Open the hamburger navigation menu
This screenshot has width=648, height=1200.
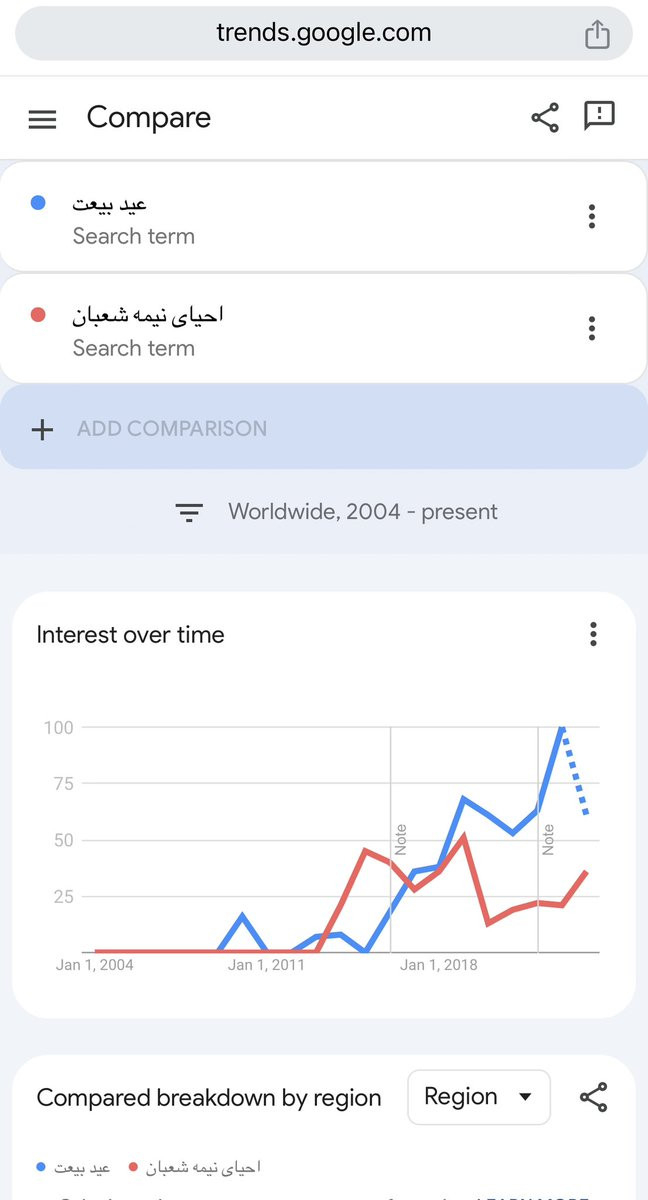pyautogui.click(x=42, y=119)
